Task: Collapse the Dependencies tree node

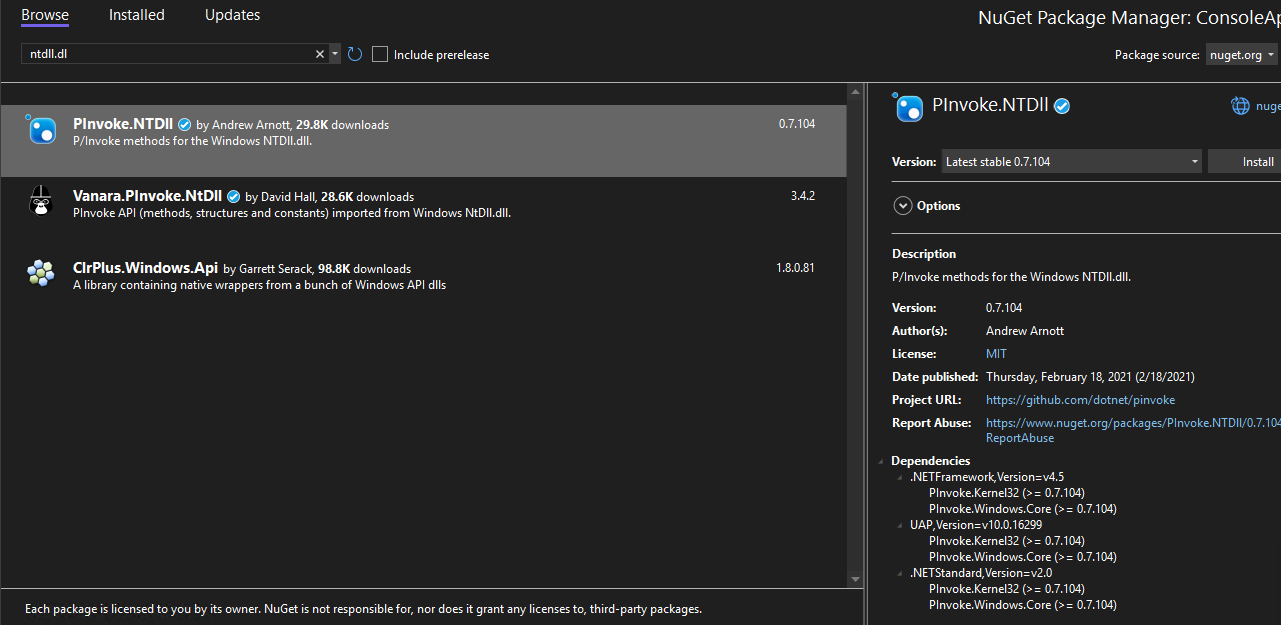Action: click(x=881, y=461)
